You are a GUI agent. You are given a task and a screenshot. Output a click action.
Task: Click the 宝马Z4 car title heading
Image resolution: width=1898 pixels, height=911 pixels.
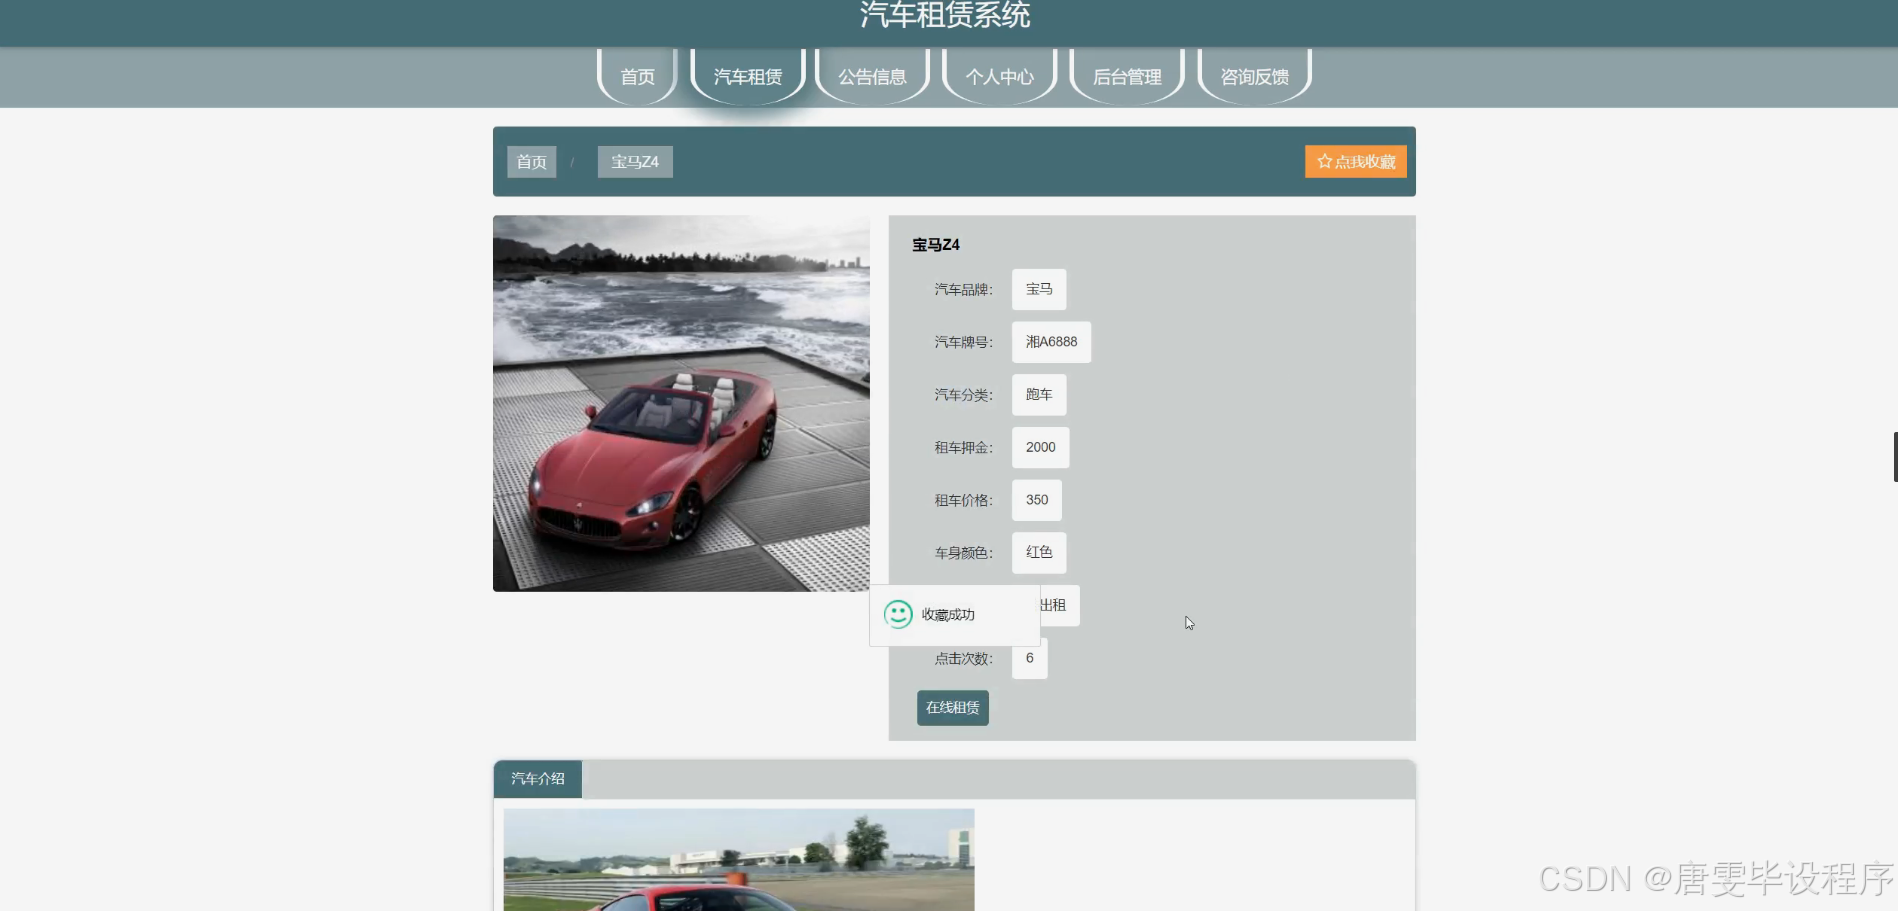pos(936,245)
